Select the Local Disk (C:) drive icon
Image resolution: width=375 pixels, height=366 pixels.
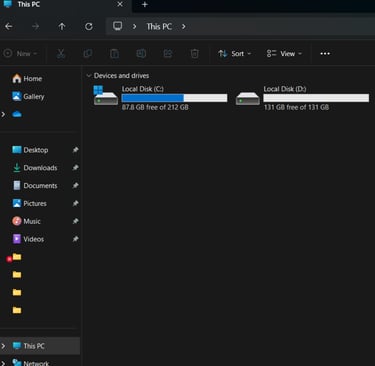coord(105,96)
